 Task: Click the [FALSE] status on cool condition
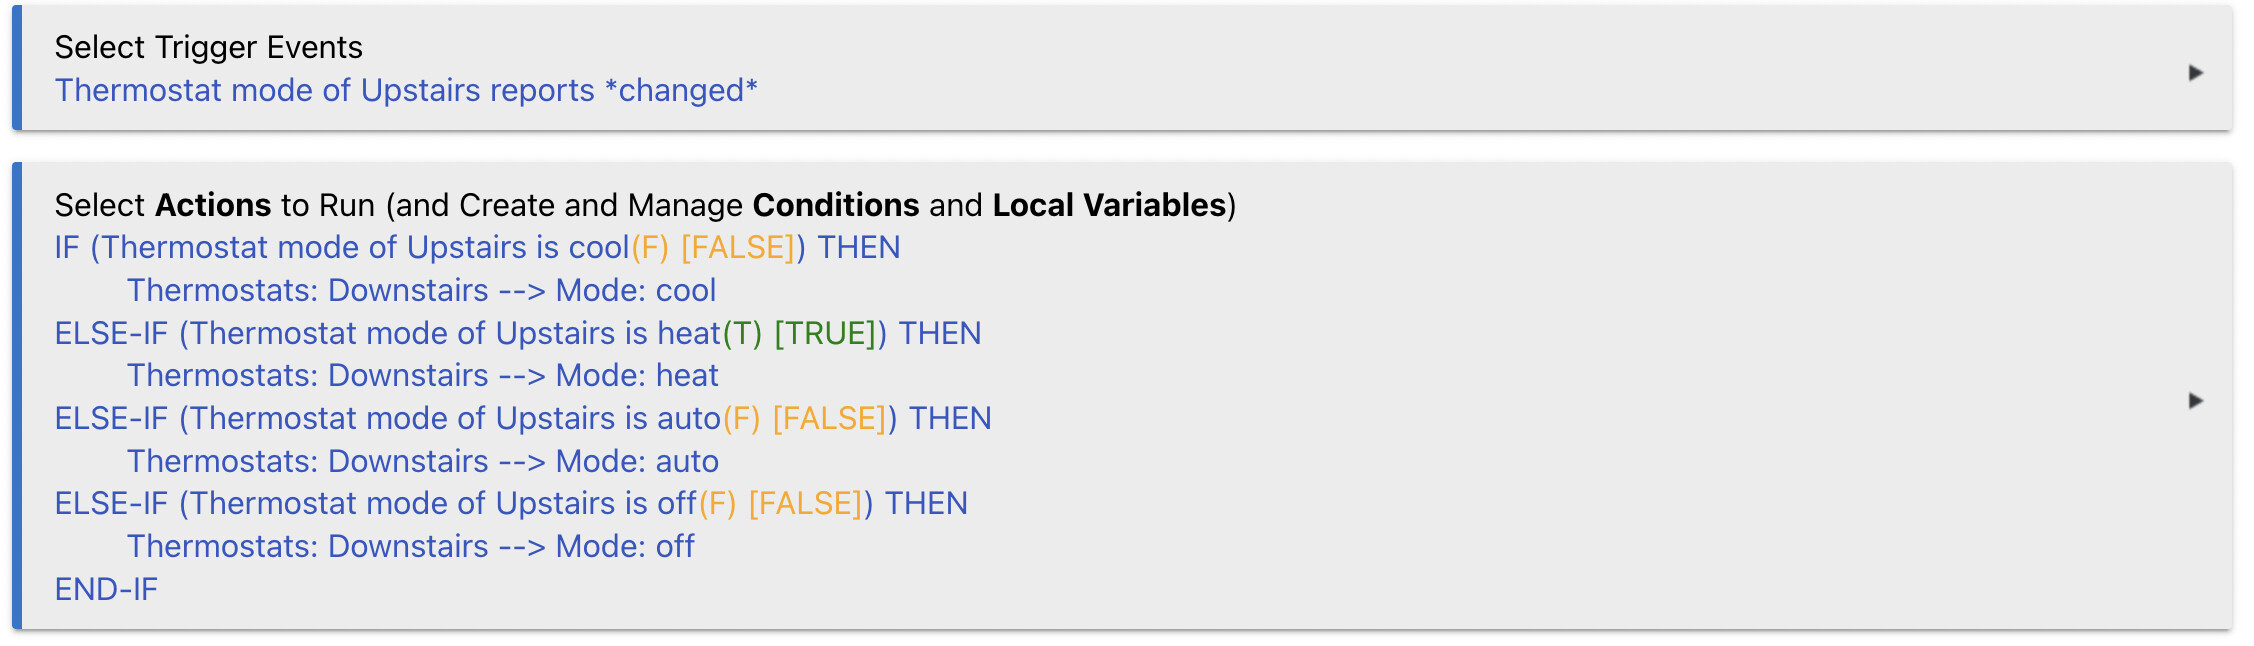(738, 247)
